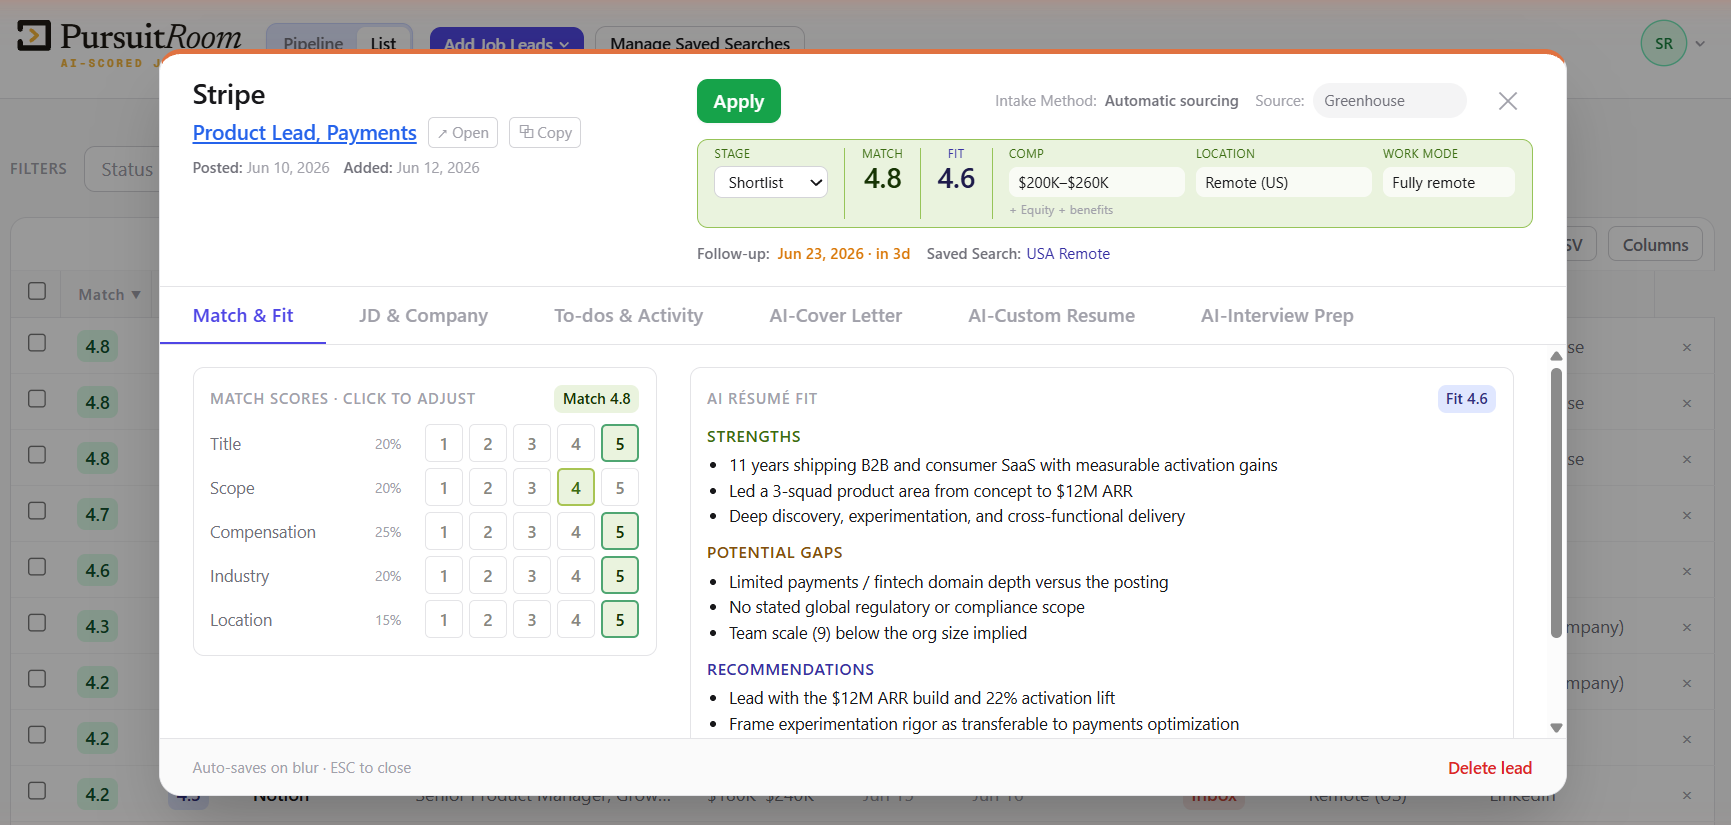
Task: Open the USA Remote saved search link
Action: pos(1068,254)
